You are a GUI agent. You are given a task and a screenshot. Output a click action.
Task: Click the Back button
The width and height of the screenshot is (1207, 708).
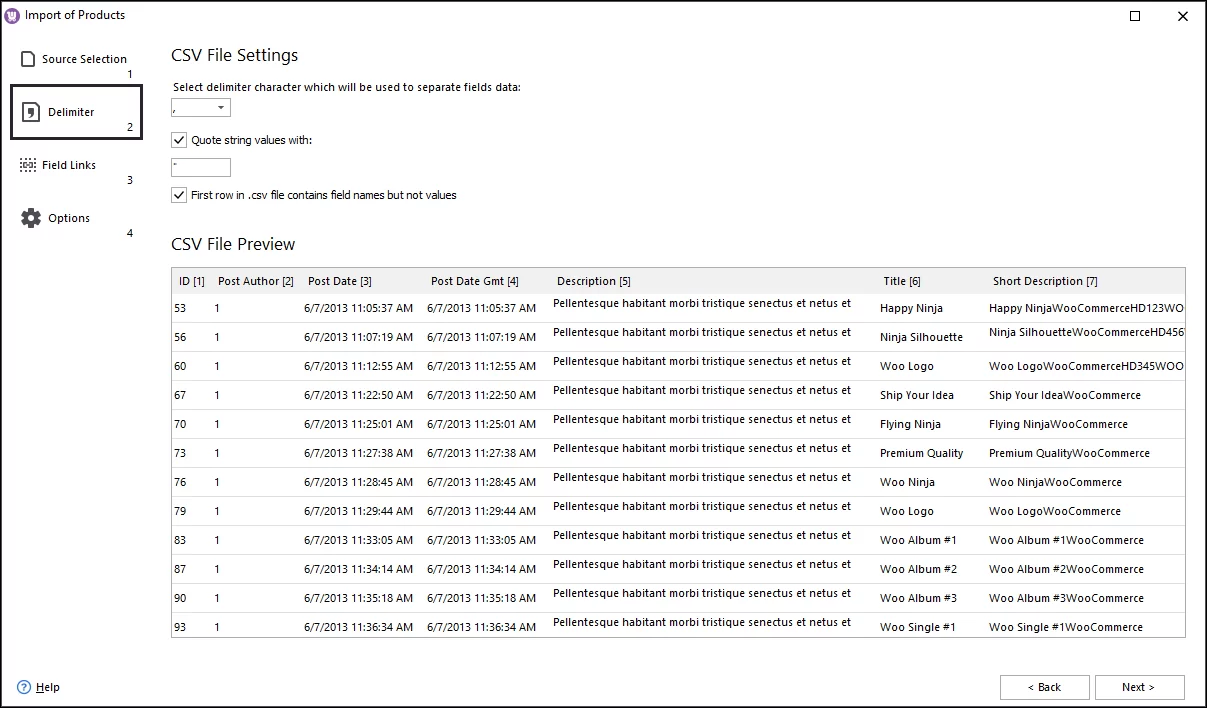[x=1044, y=687]
